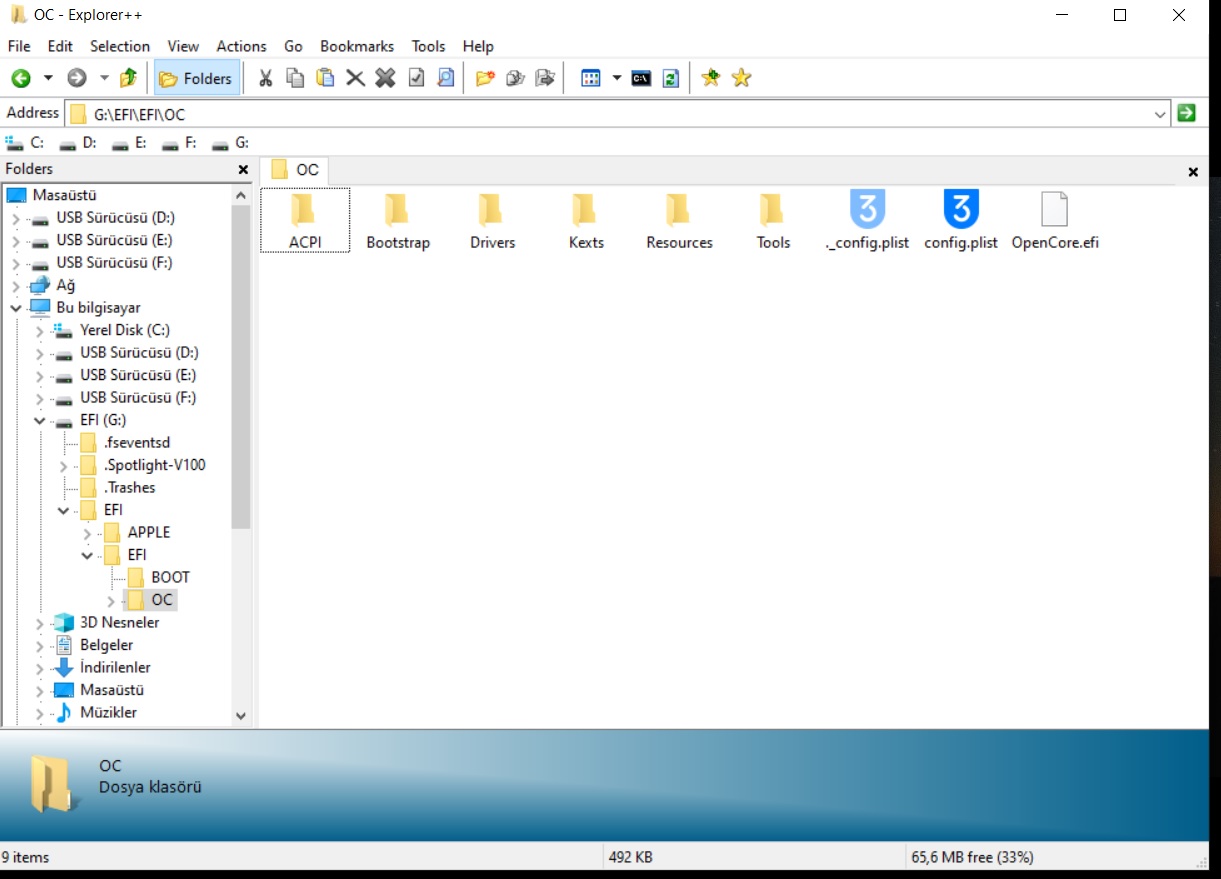Open command prompt from toolbar

point(641,78)
